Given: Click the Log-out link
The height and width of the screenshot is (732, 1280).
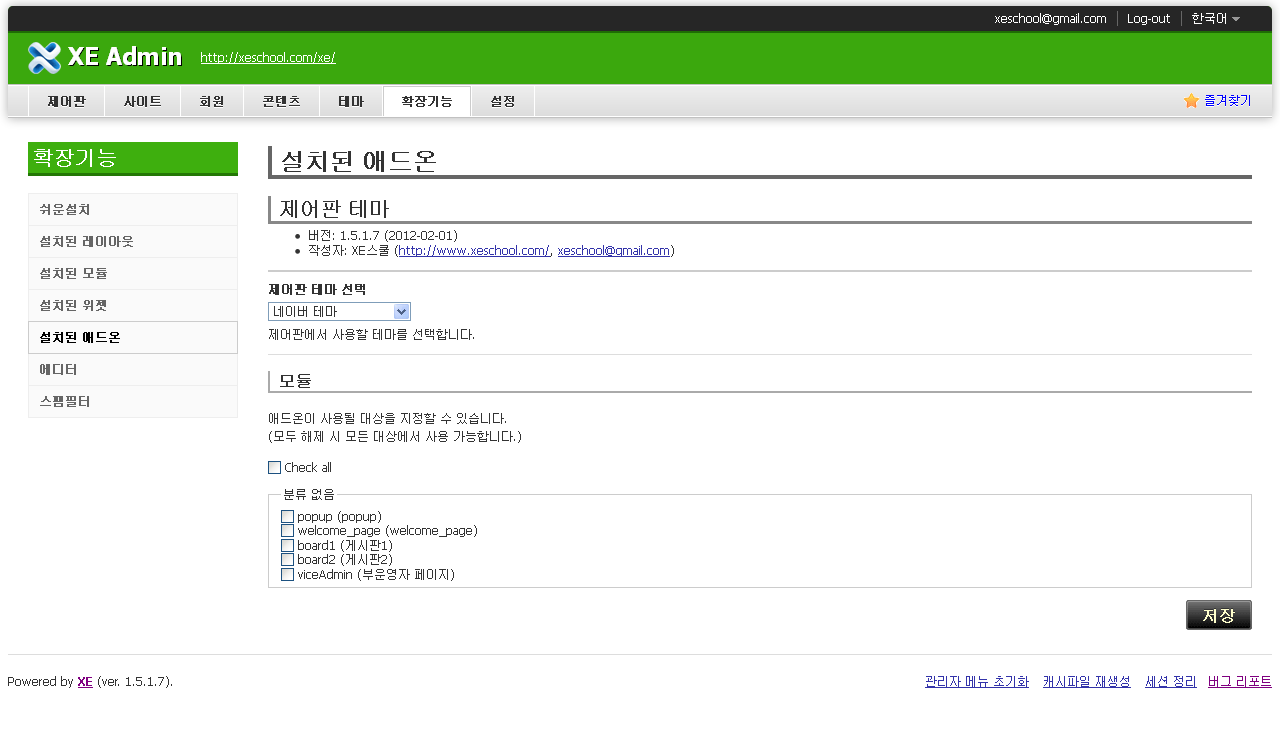Looking at the screenshot, I should (x=1148, y=18).
